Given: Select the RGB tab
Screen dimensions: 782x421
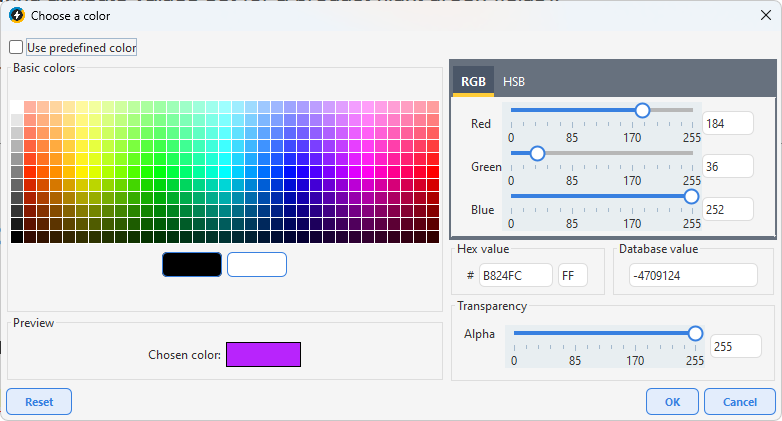Looking at the screenshot, I should [473, 82].
